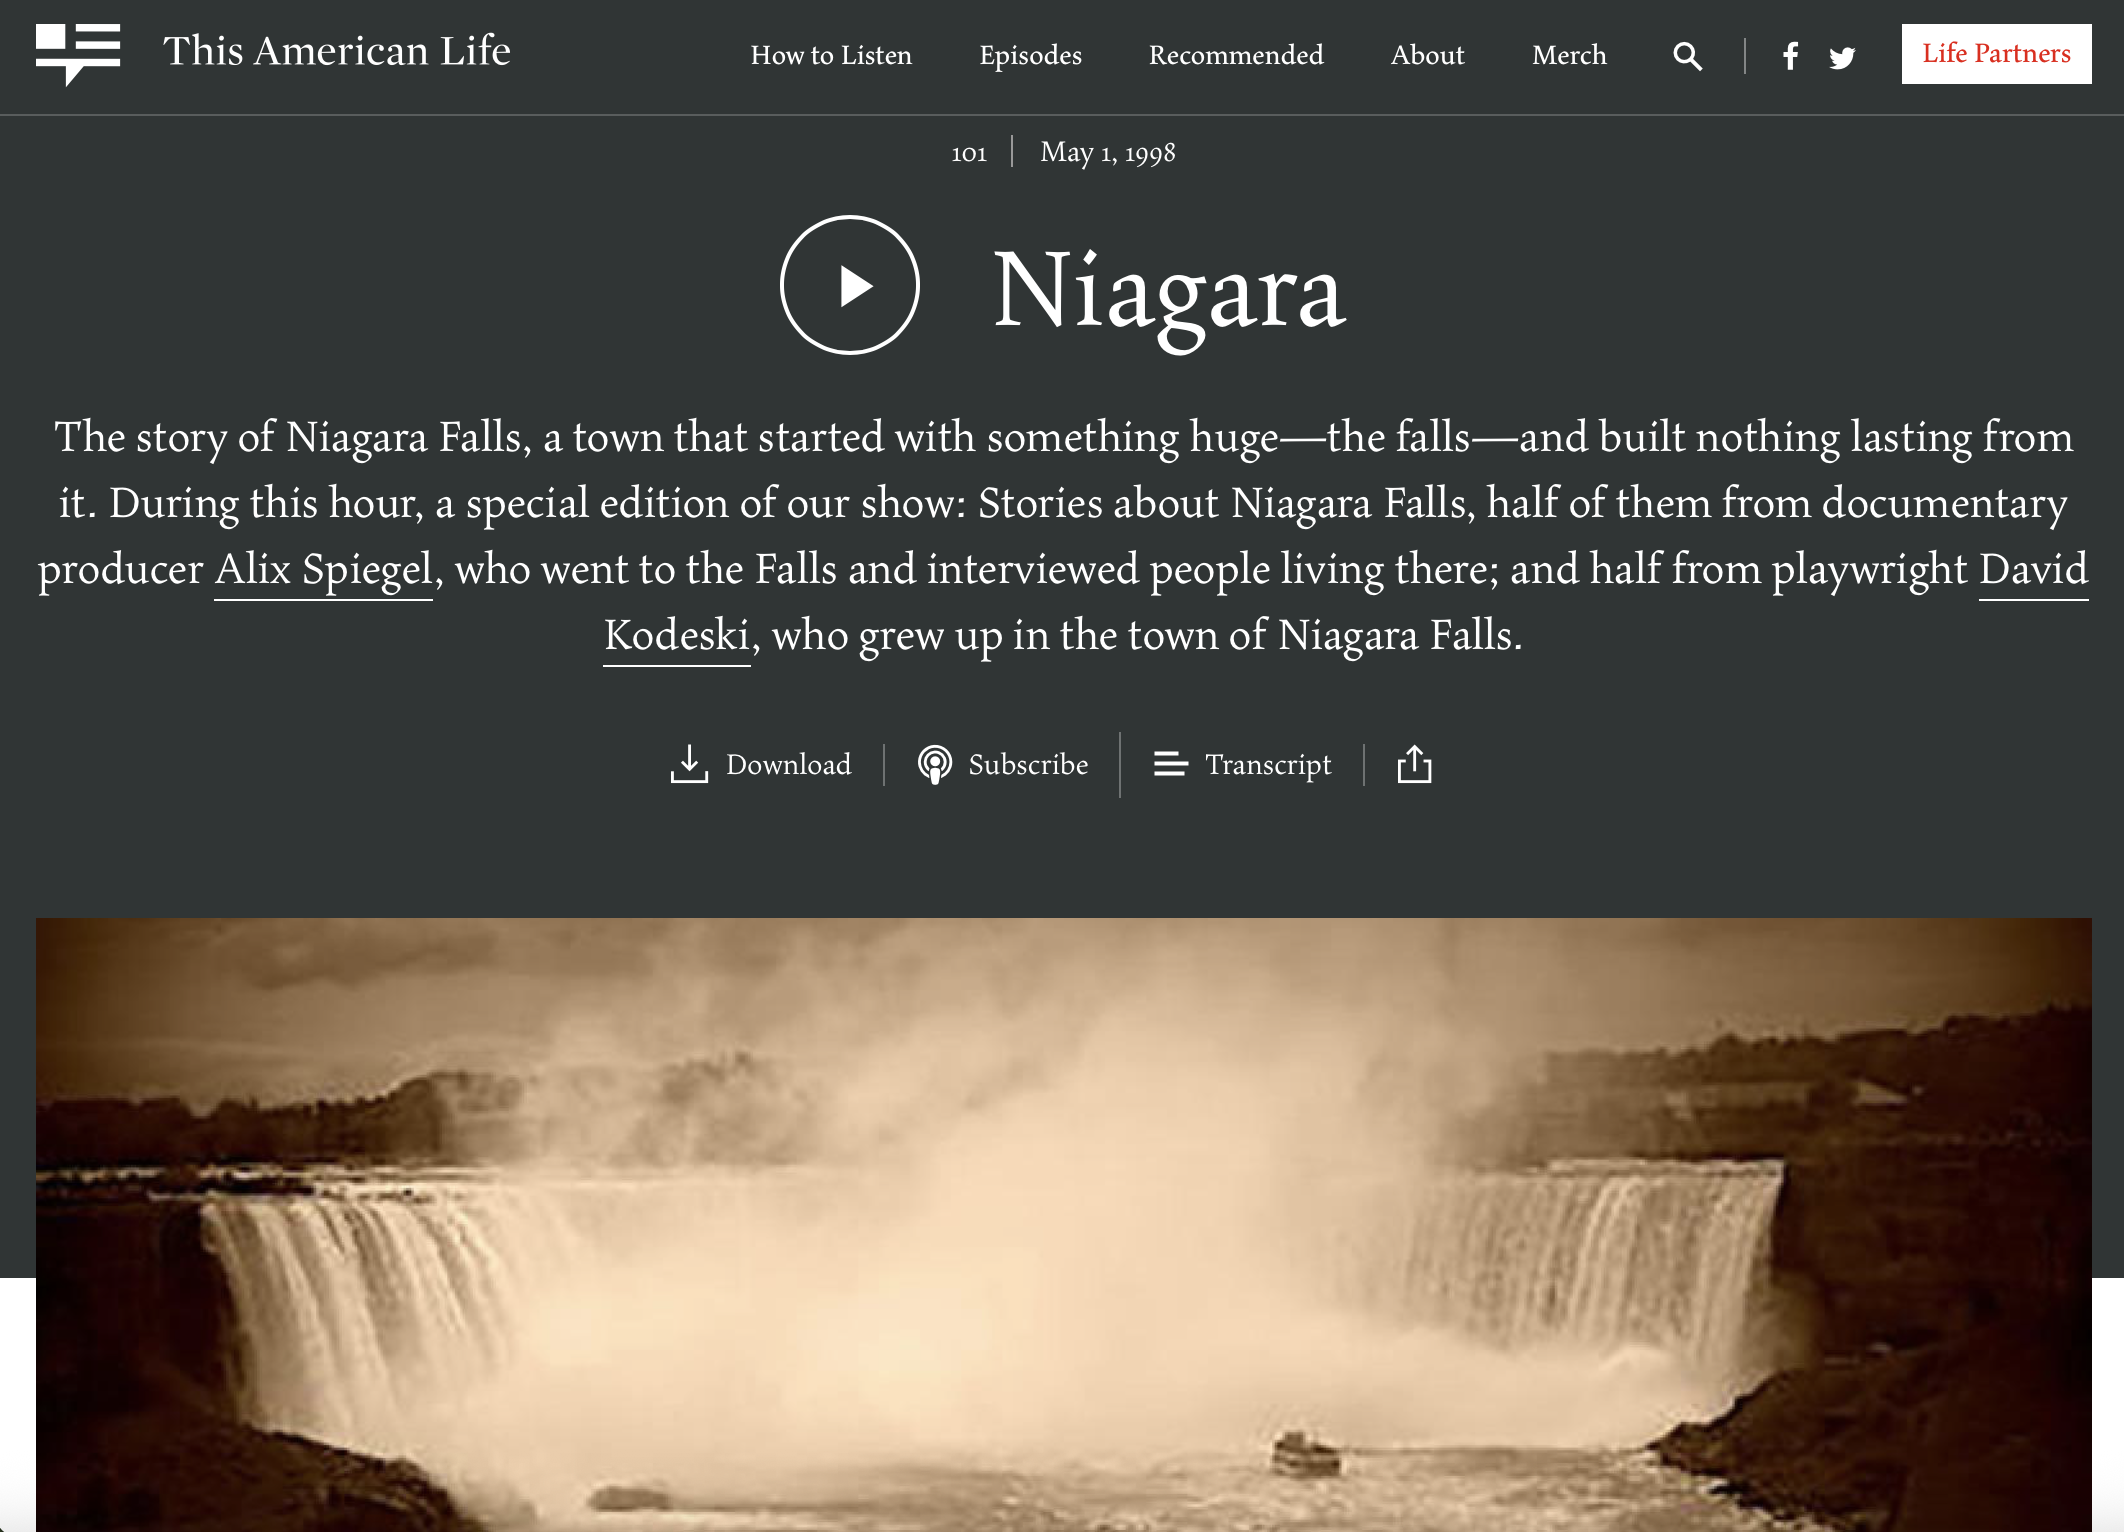Open the Recommended section
This screenshot has width=2124, height=1532.
1236,55
